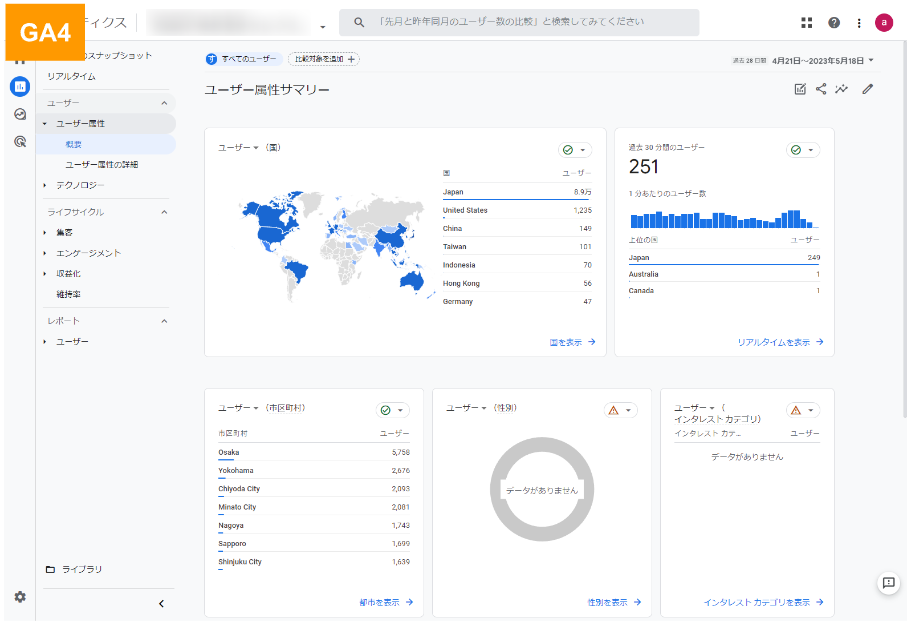The height and width of the screenshot is (632, 912).
Task: Click the Taiwan country row
Action: coord(517,247)
